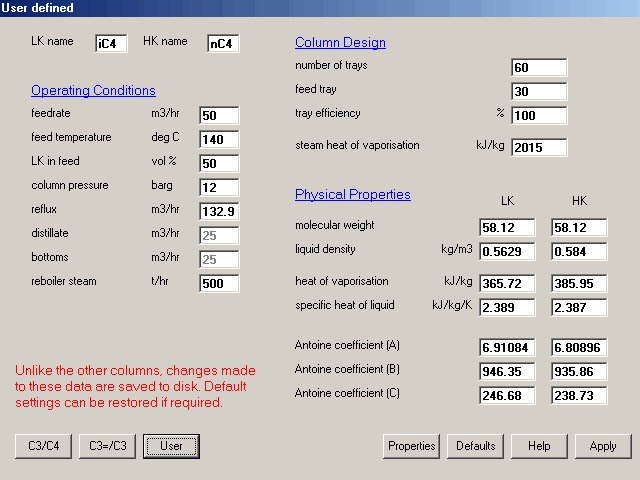This screenshot has height=480, width=640.
Task: Restore settings with Defaults button
Action: (475, 446)
